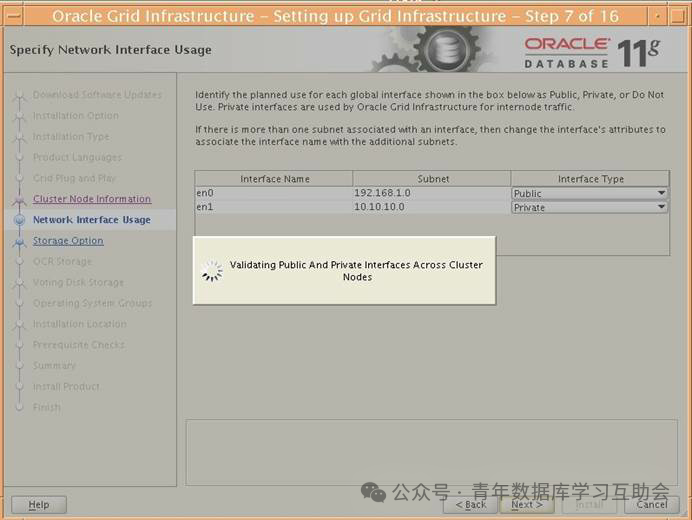Click the Voting Disk Storage step
Image resolution: width=692 pixels, height=520 pixels.
(x=78, y=283)
